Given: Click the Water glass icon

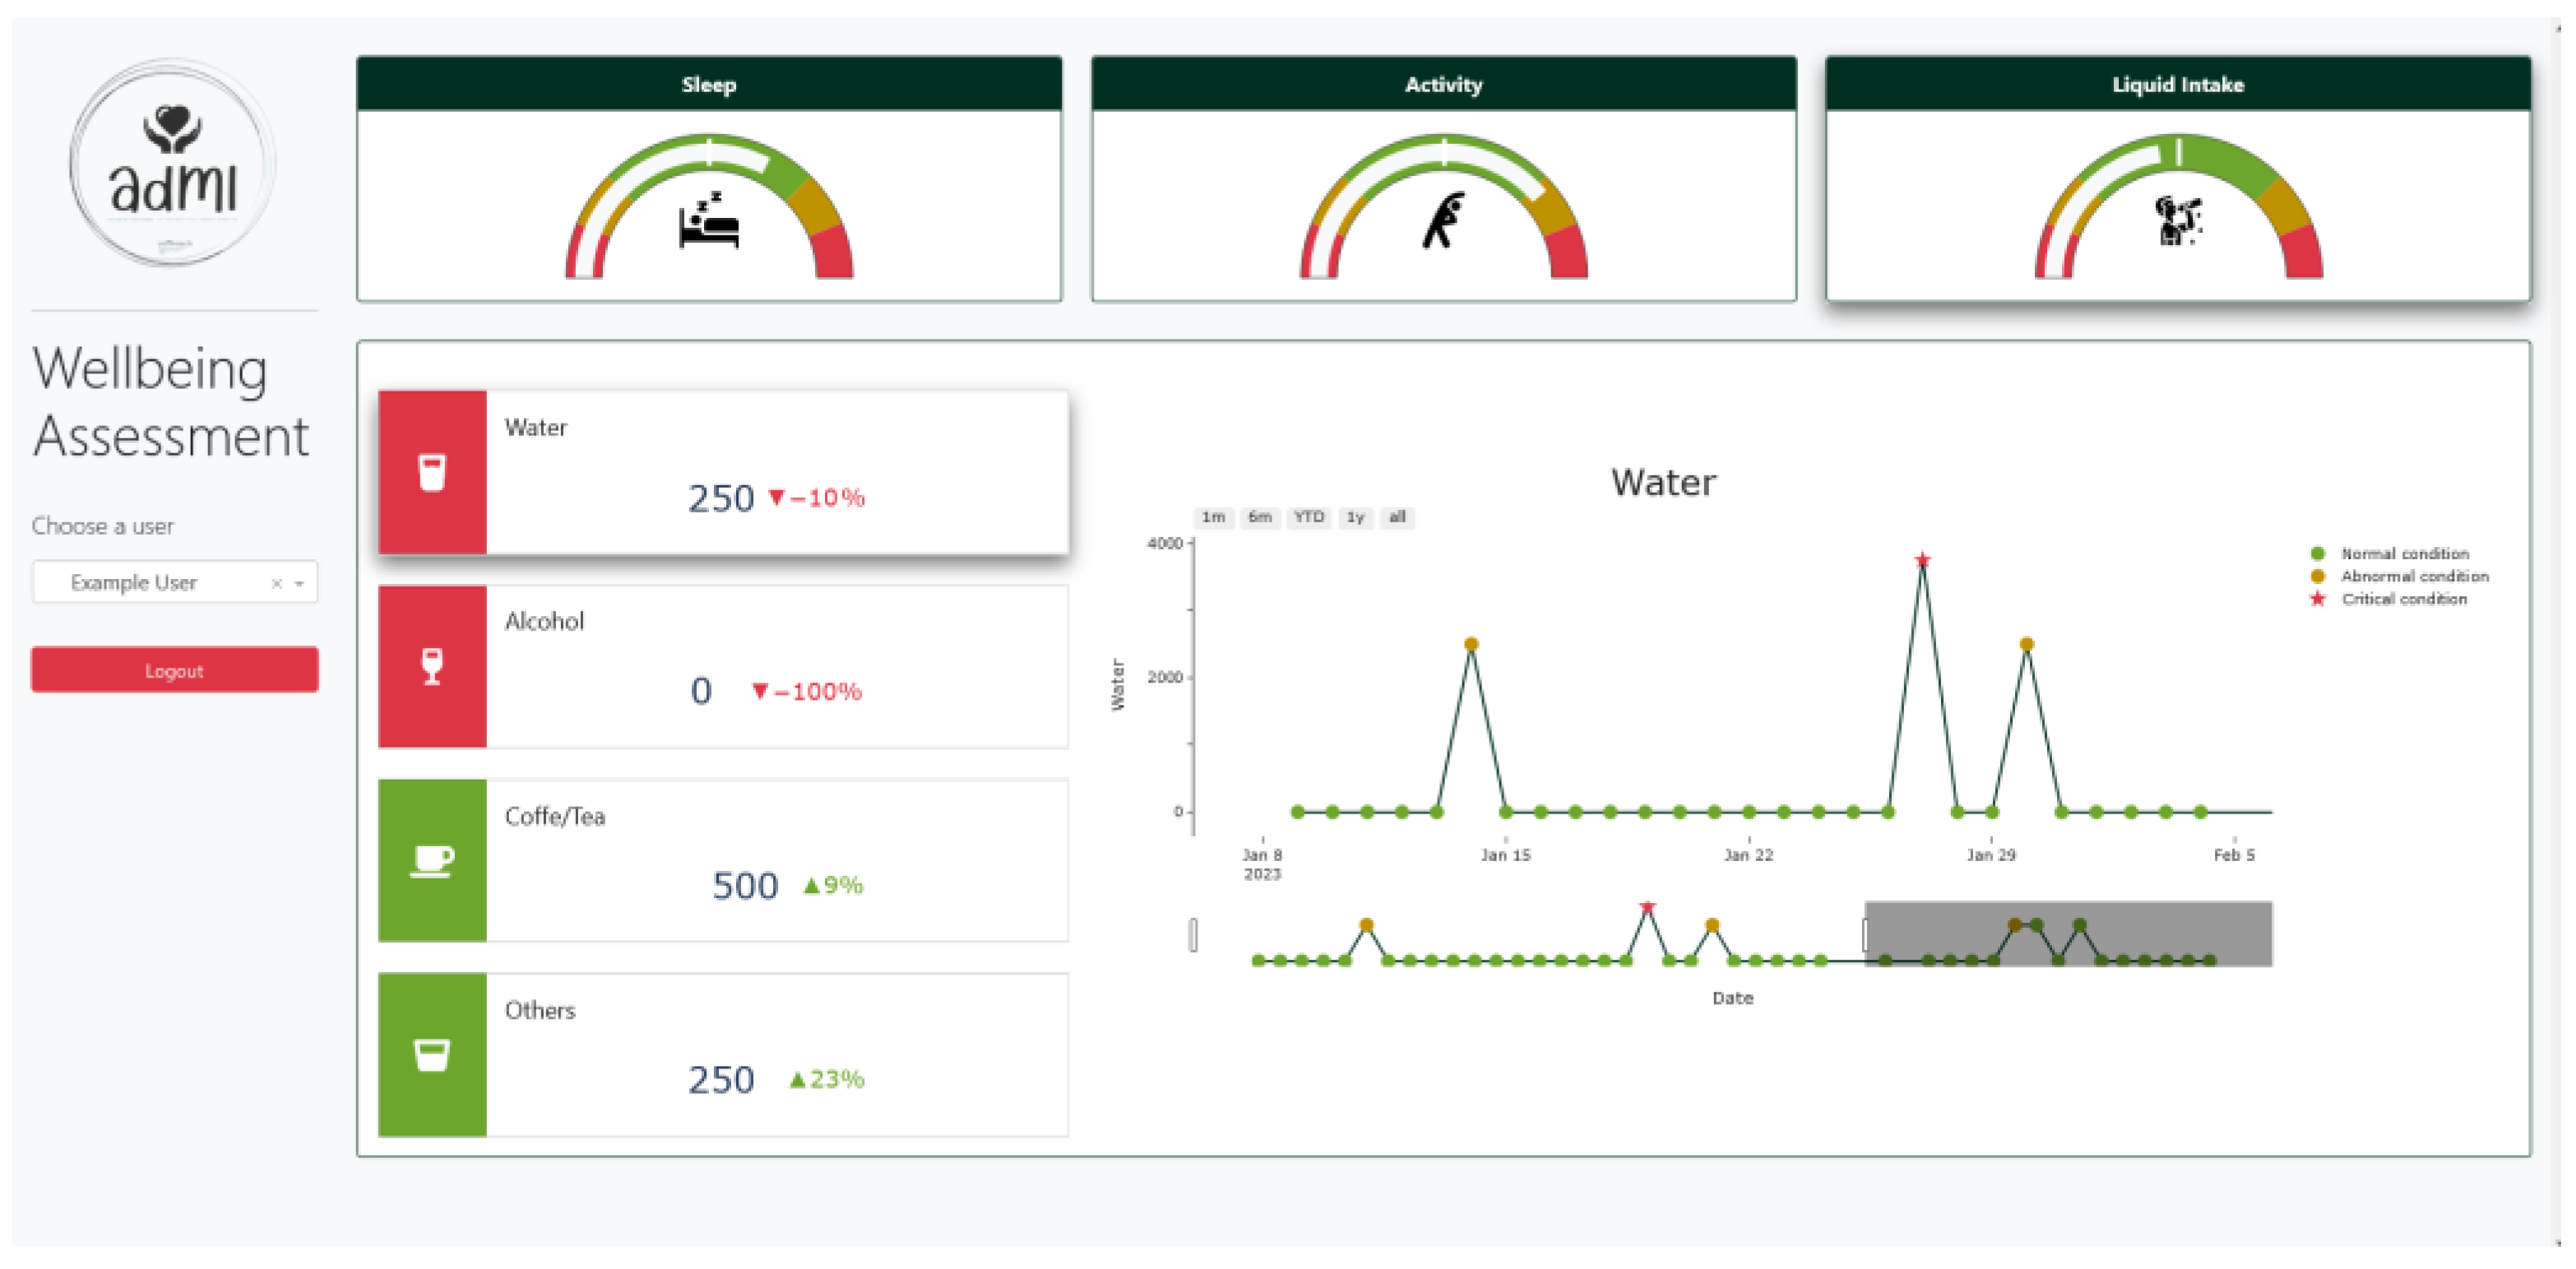Looking at the screenshot, I should tap(432, 472).
